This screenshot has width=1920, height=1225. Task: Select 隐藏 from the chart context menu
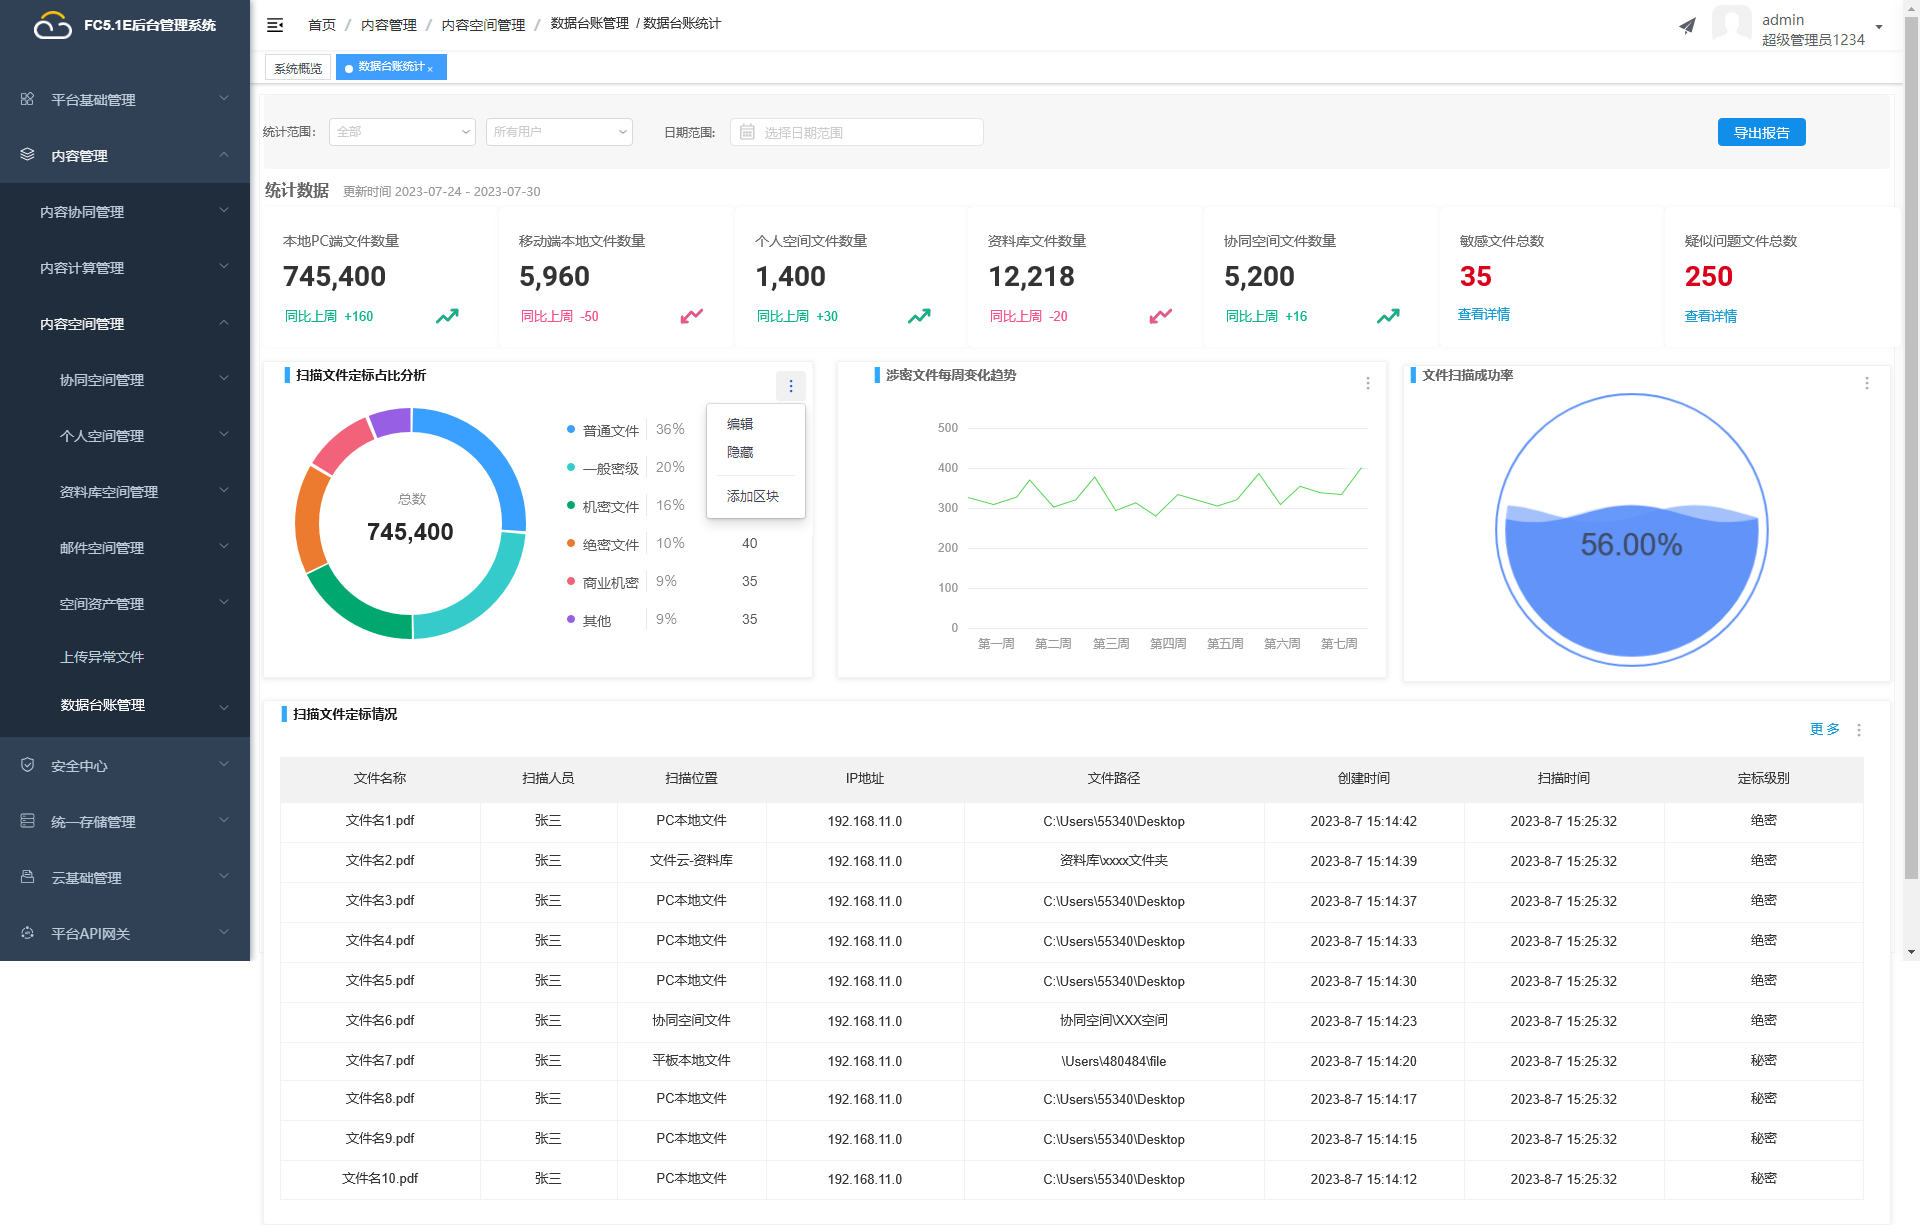click(x=740, y=452)
